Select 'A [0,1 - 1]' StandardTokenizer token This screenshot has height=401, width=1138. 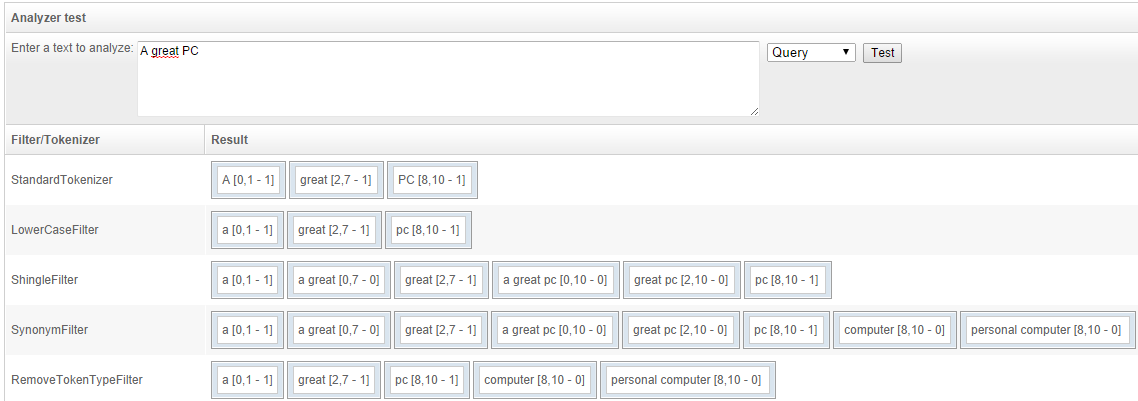(x=248, y=180)
